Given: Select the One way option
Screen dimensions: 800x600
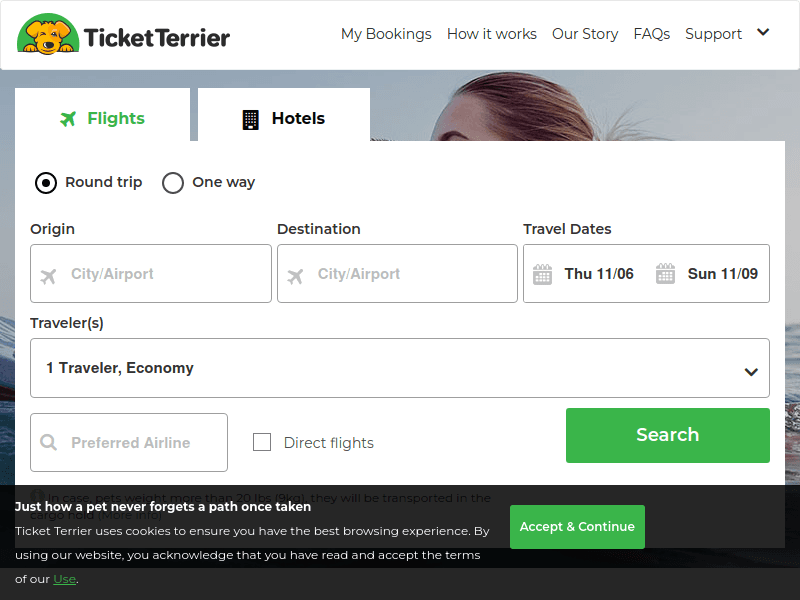Looking at the screenshot, I should point(172,183).
